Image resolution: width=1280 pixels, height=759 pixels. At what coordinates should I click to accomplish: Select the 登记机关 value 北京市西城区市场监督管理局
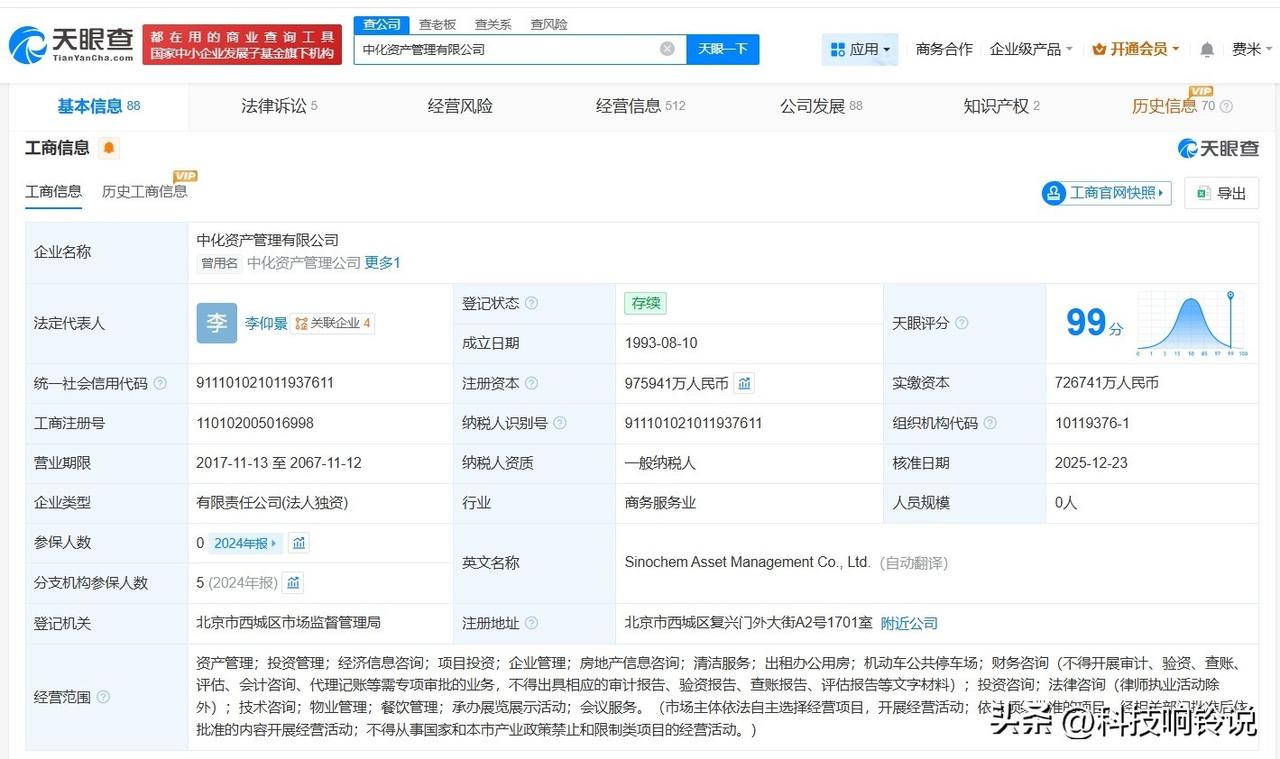coord(288,623)
